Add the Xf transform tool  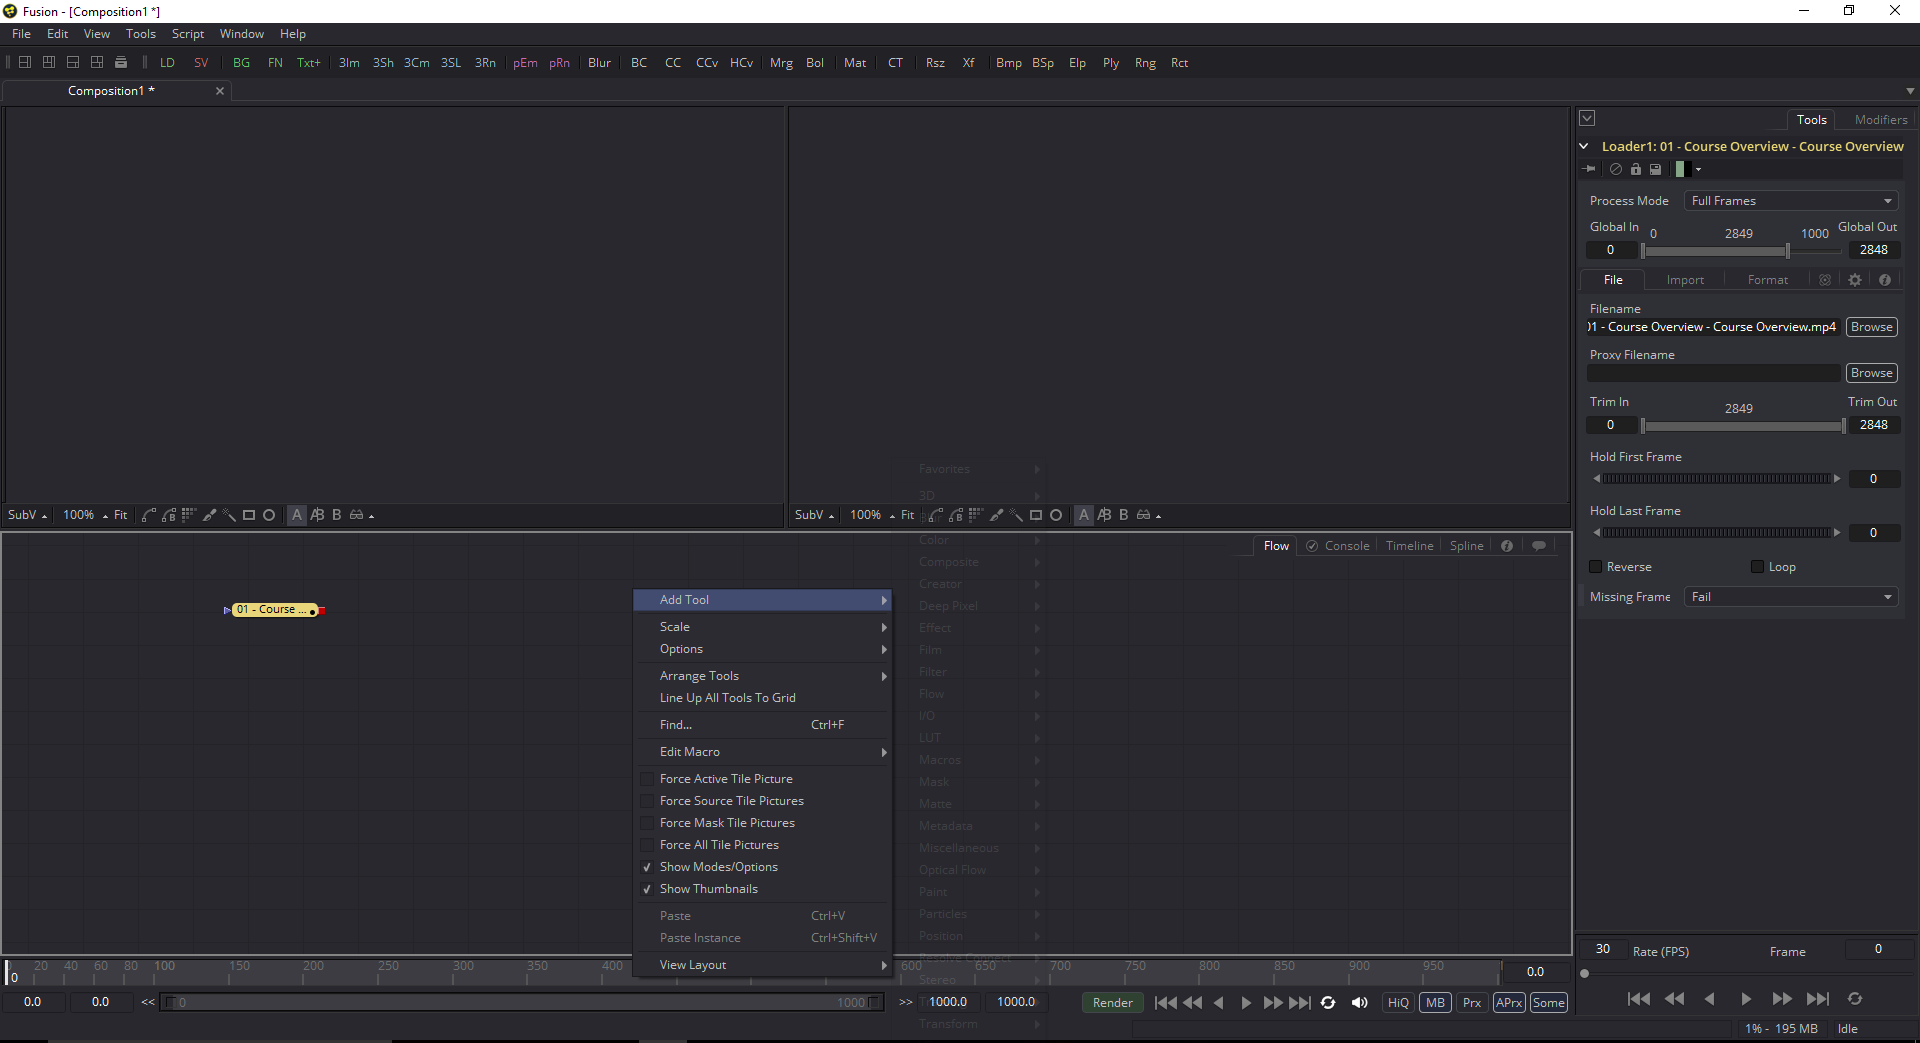point(968,63)
